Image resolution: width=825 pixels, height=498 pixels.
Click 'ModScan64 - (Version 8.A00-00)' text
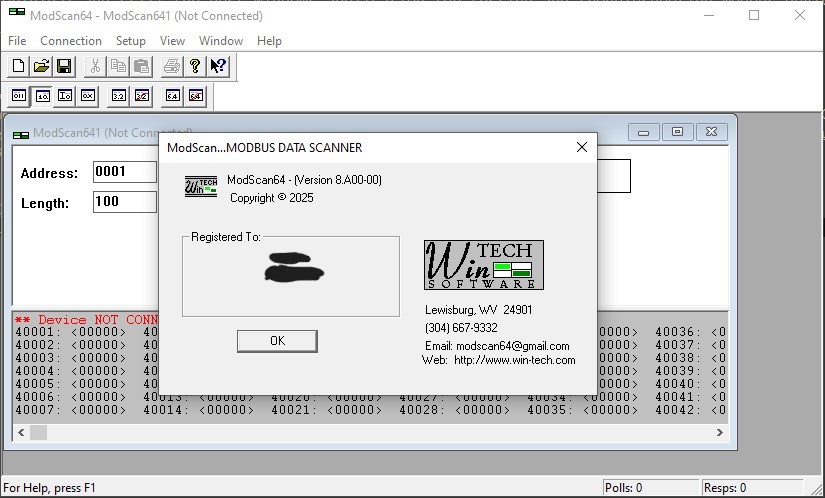point(304,180)
